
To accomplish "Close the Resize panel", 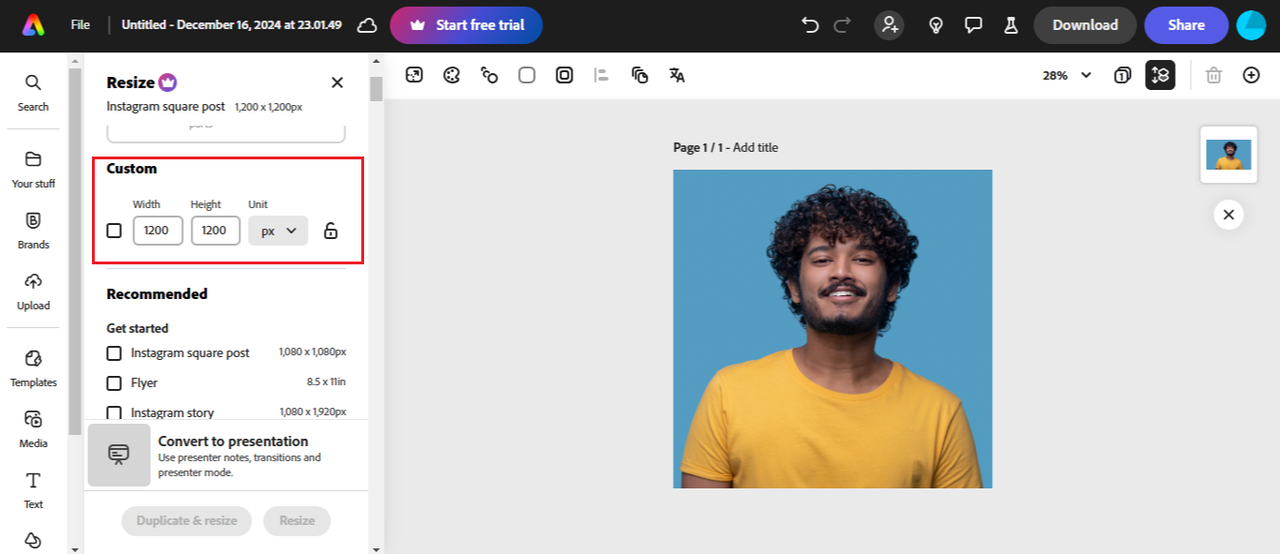I will click(x=337, y=83).
